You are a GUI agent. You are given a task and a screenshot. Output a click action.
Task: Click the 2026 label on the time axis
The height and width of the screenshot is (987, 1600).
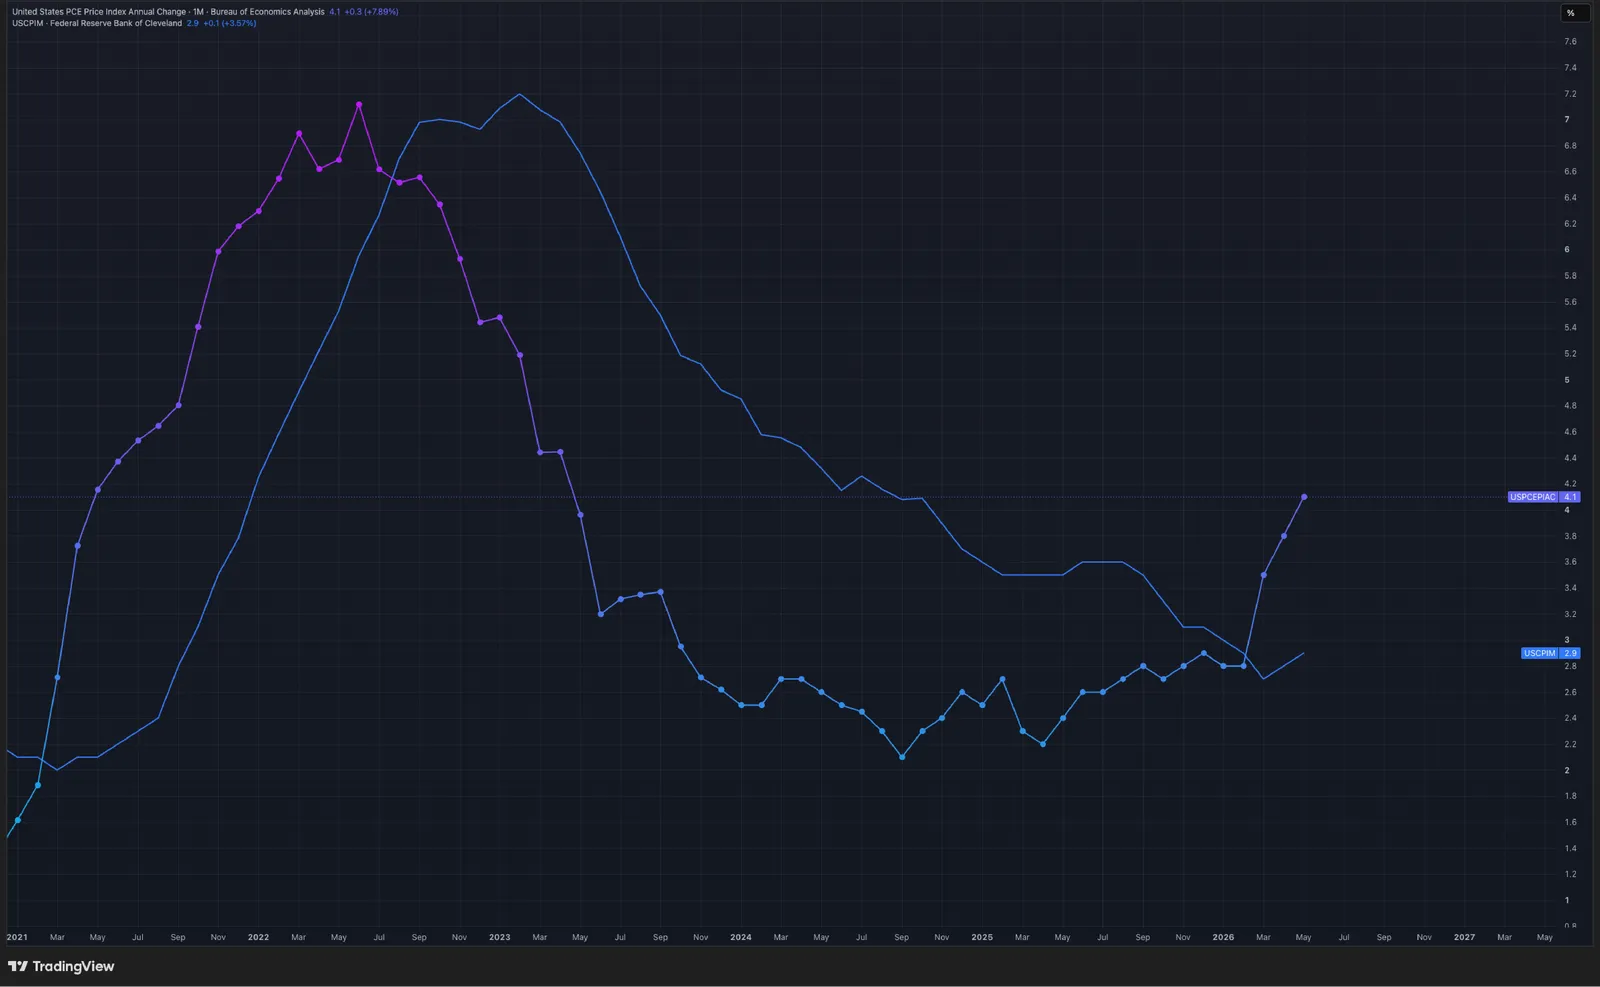click(1223, 937)
